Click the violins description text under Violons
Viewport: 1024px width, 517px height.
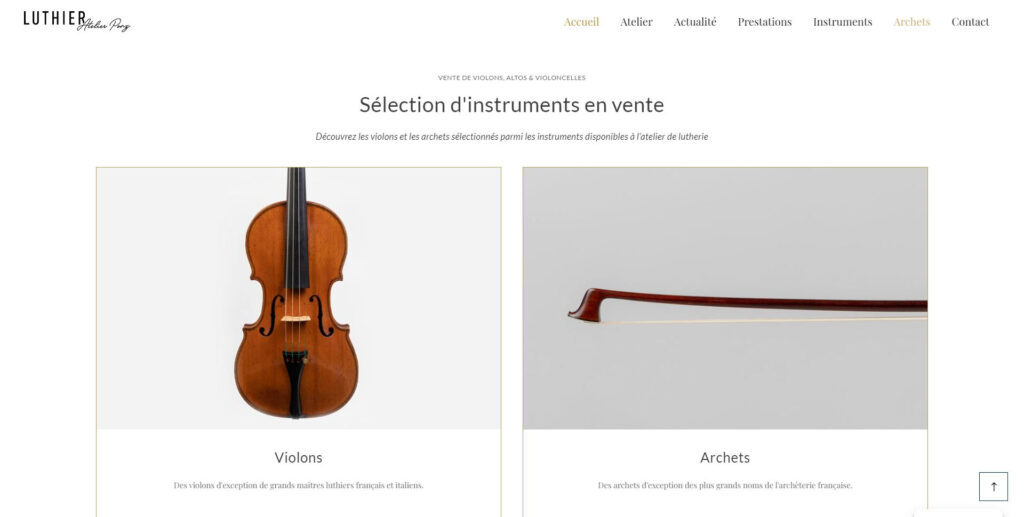(x=298, y=485)
